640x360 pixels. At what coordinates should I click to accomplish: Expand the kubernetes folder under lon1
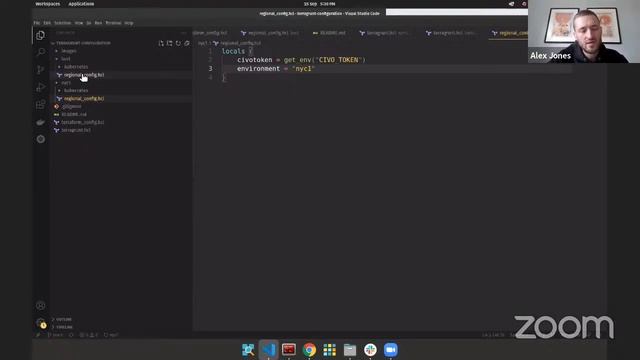[x=76, y=67]
